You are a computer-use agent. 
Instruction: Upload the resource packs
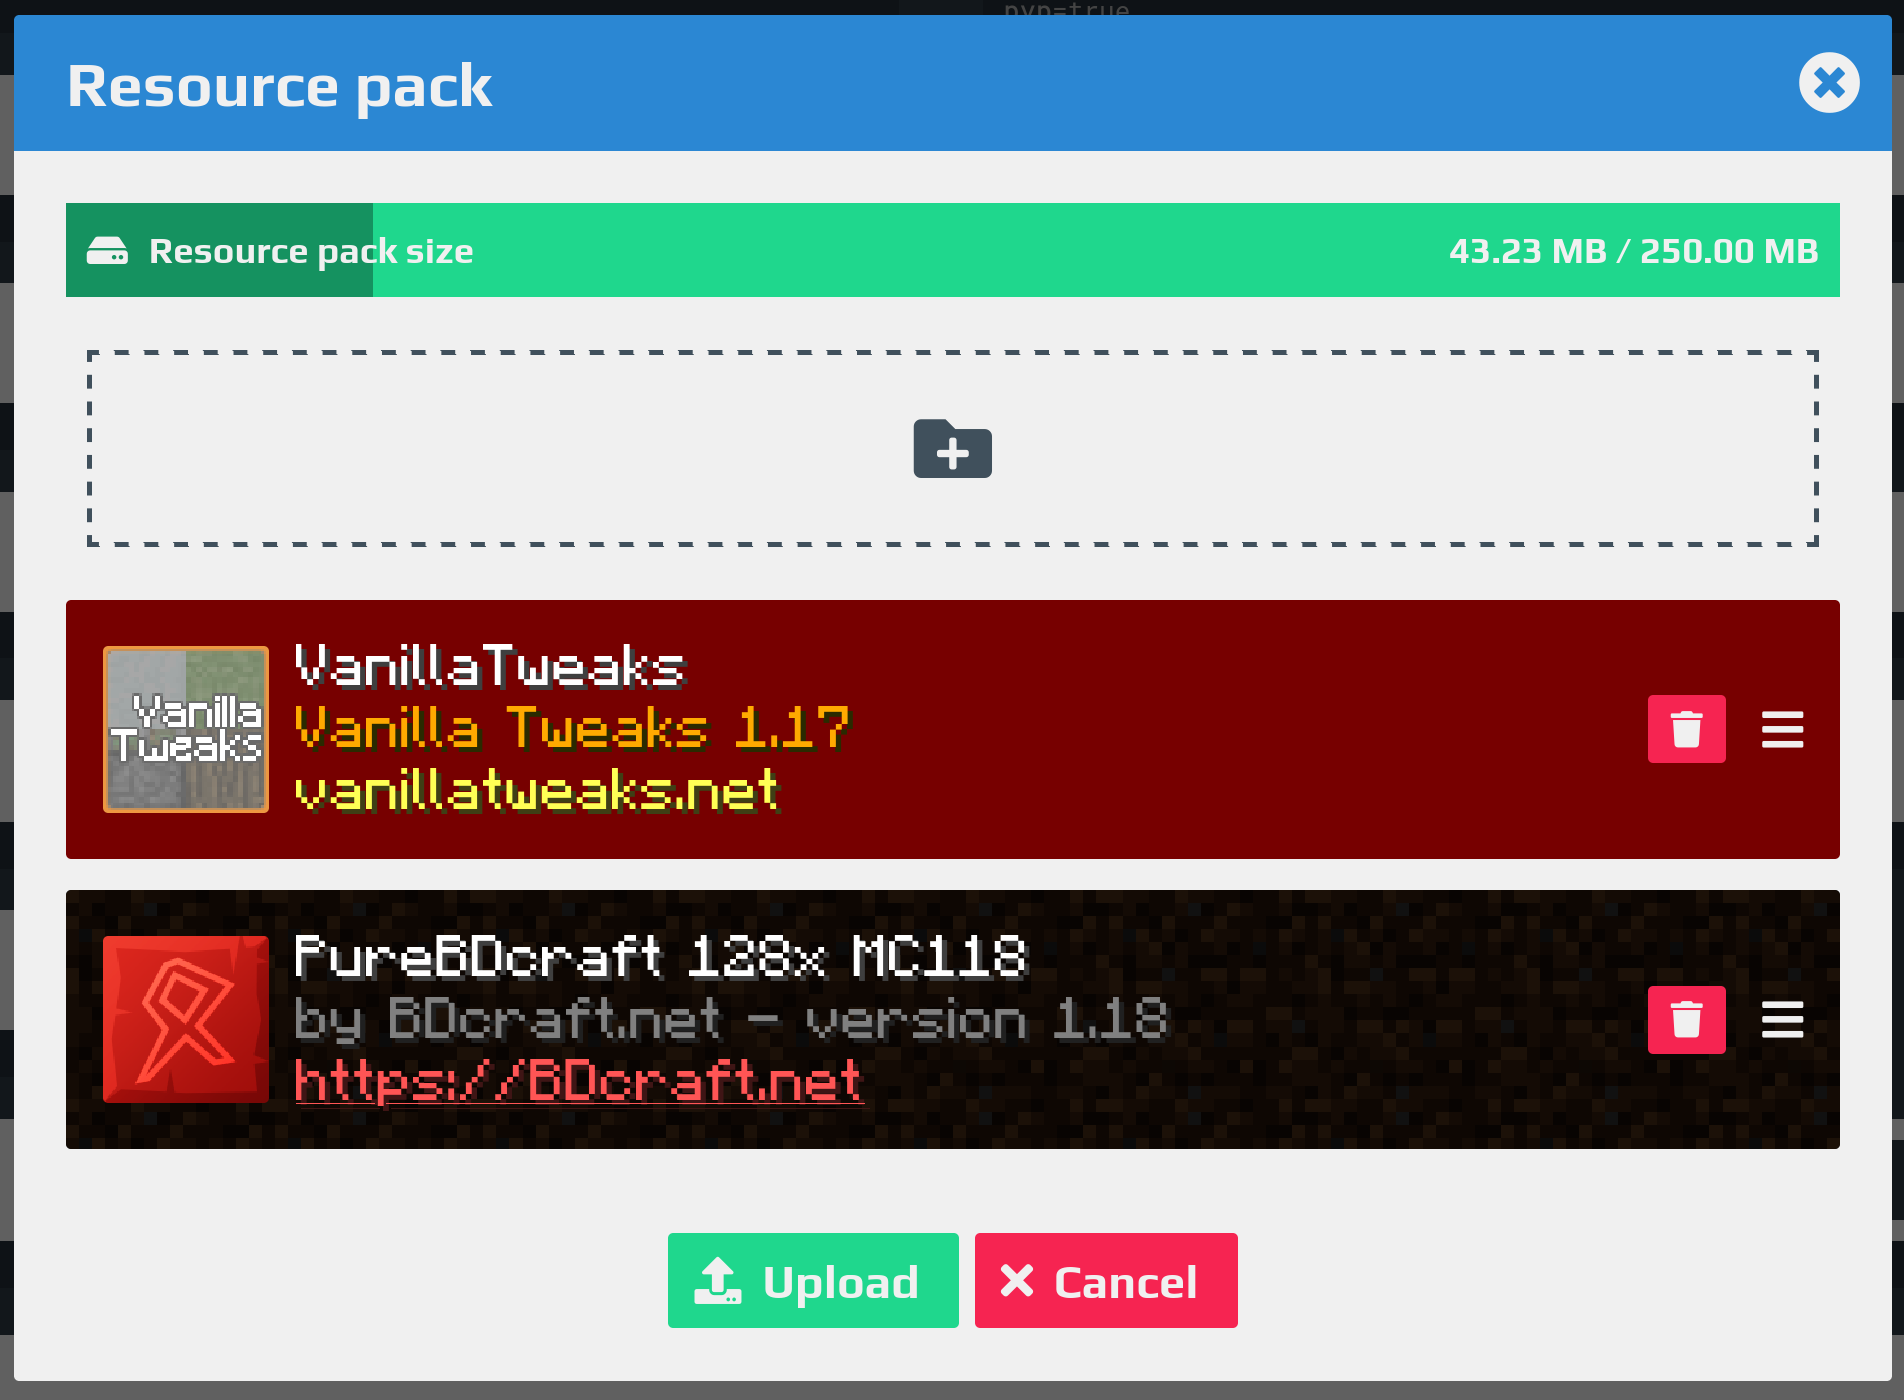813,1281
